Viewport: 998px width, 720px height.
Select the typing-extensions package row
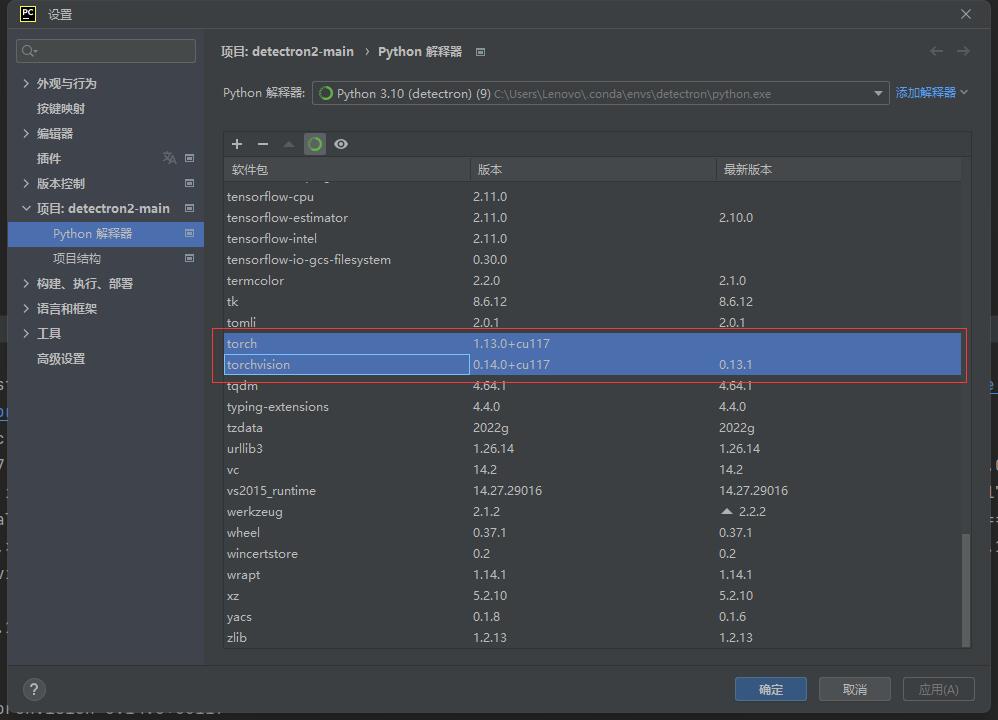[593, 407]
